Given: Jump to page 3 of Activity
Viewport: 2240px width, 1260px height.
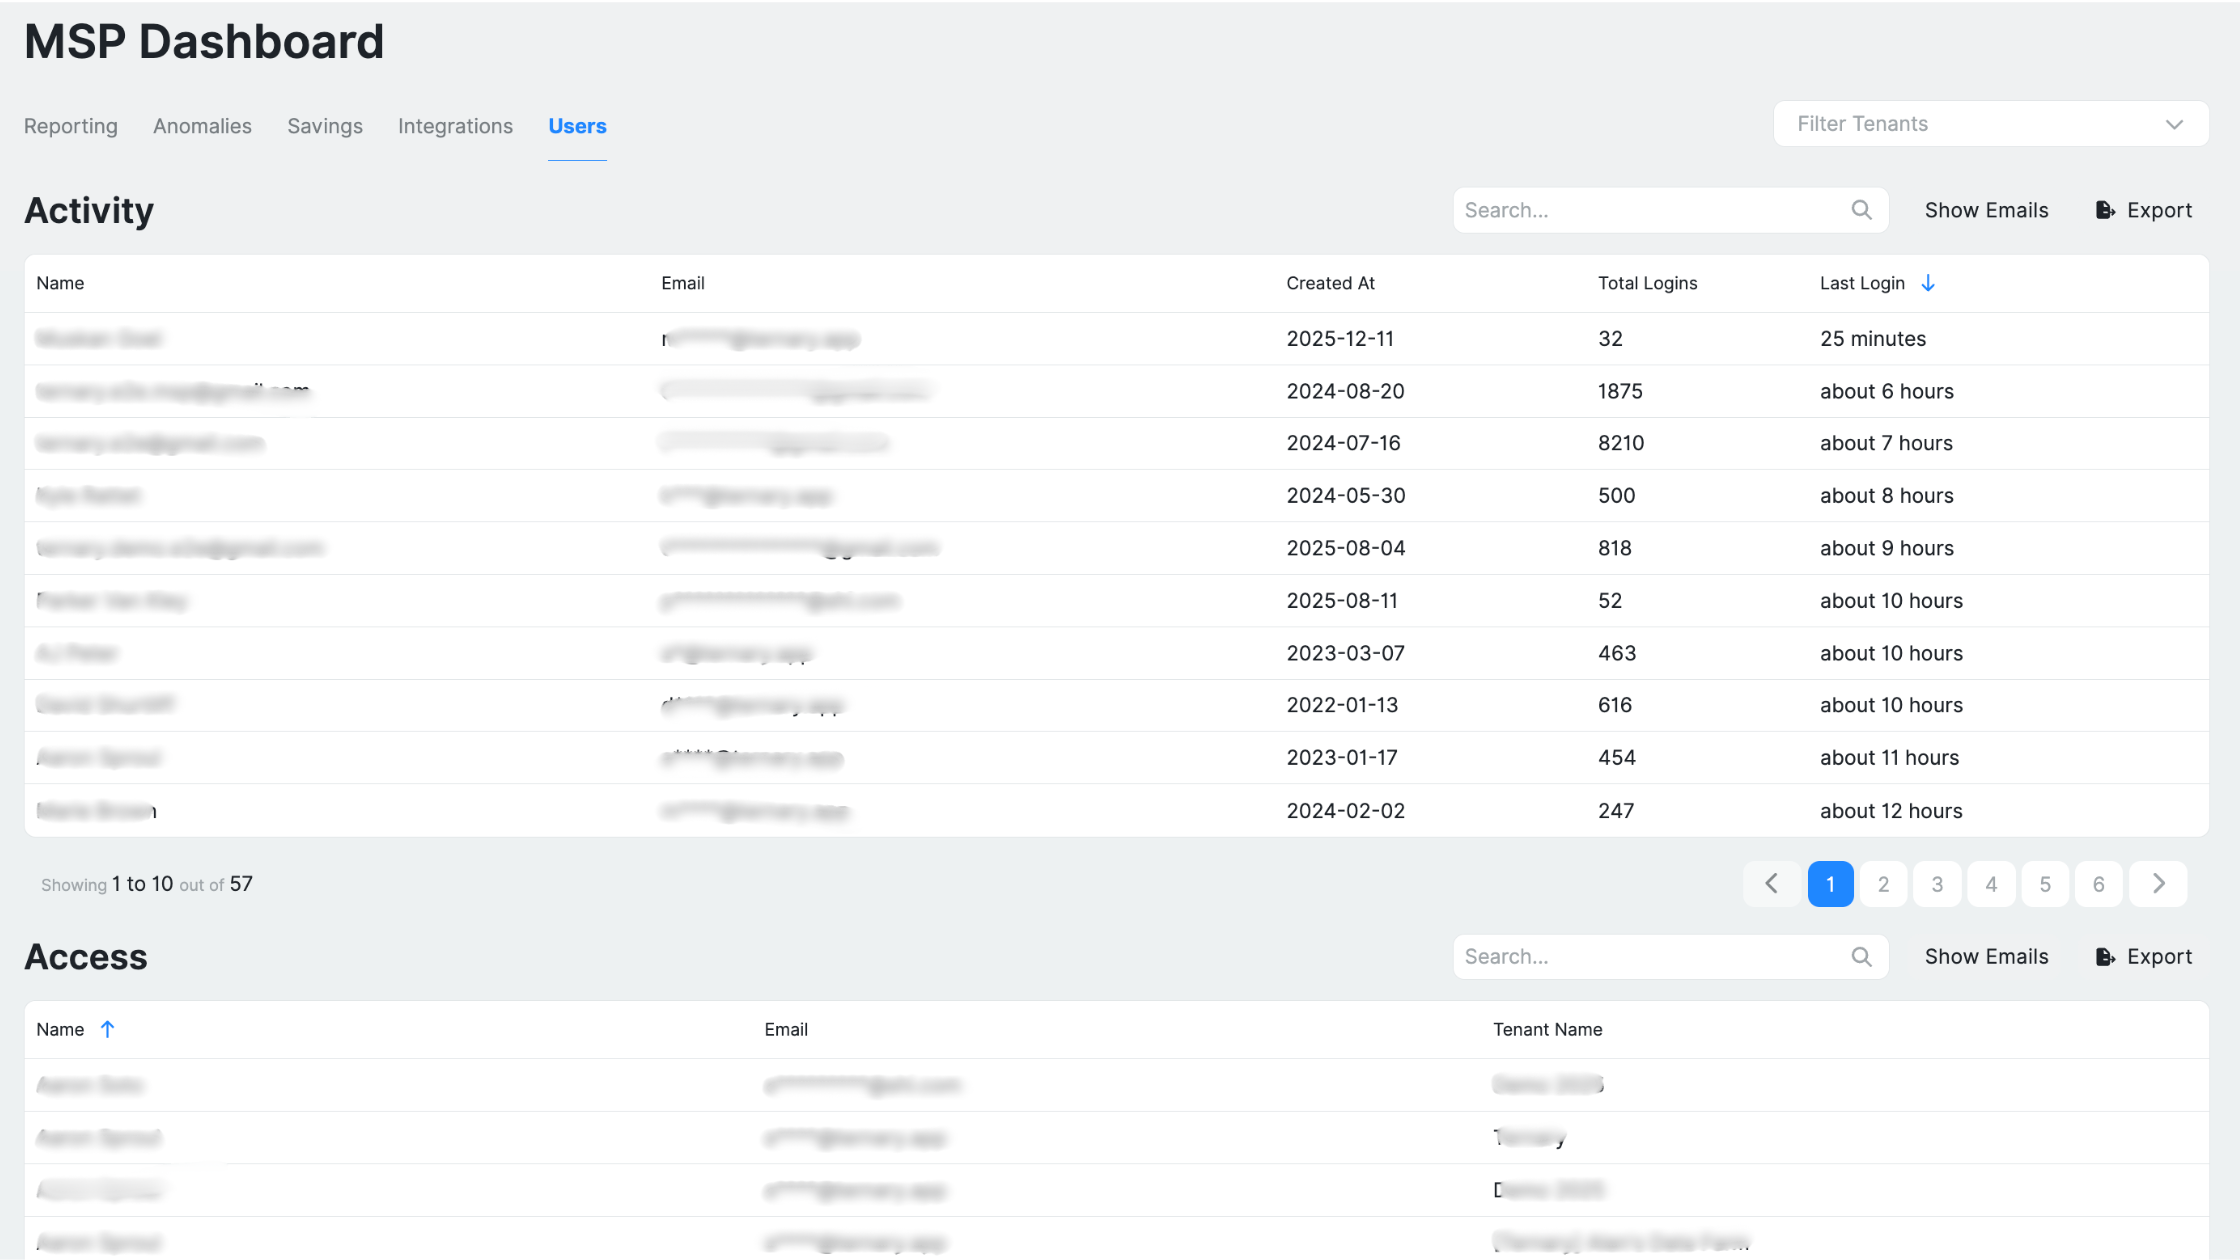Looking at the screenshot, I should click(1937, 884).
